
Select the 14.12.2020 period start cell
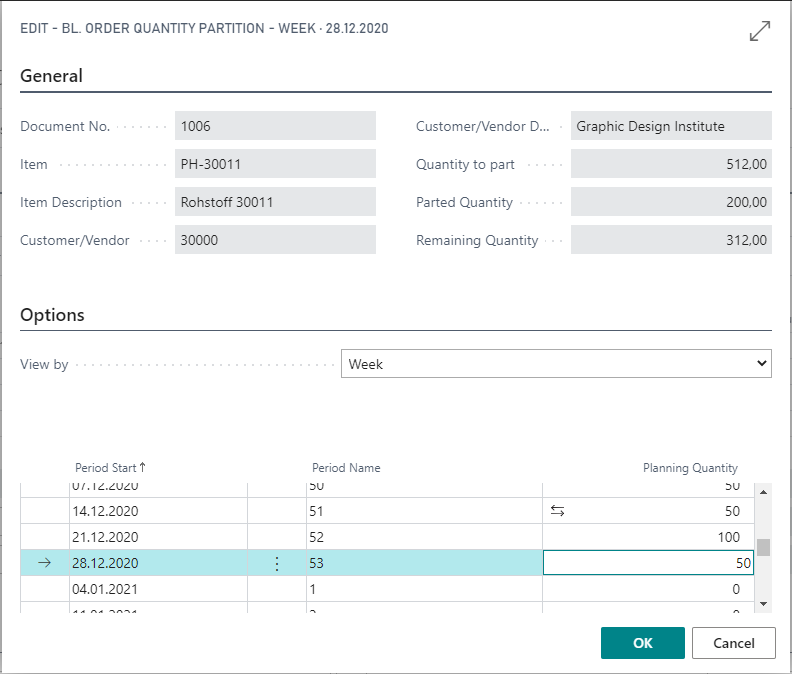pos(158,511)
